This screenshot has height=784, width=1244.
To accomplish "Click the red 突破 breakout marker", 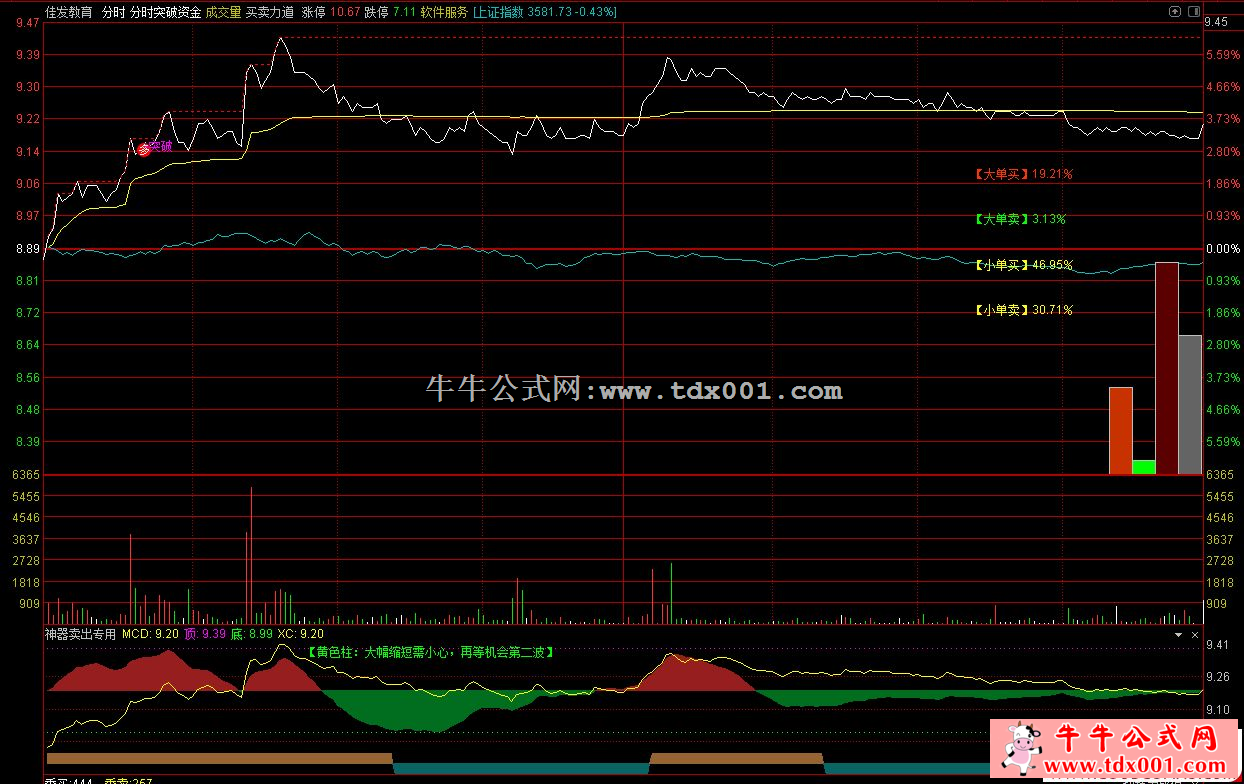I will [144, 149].
